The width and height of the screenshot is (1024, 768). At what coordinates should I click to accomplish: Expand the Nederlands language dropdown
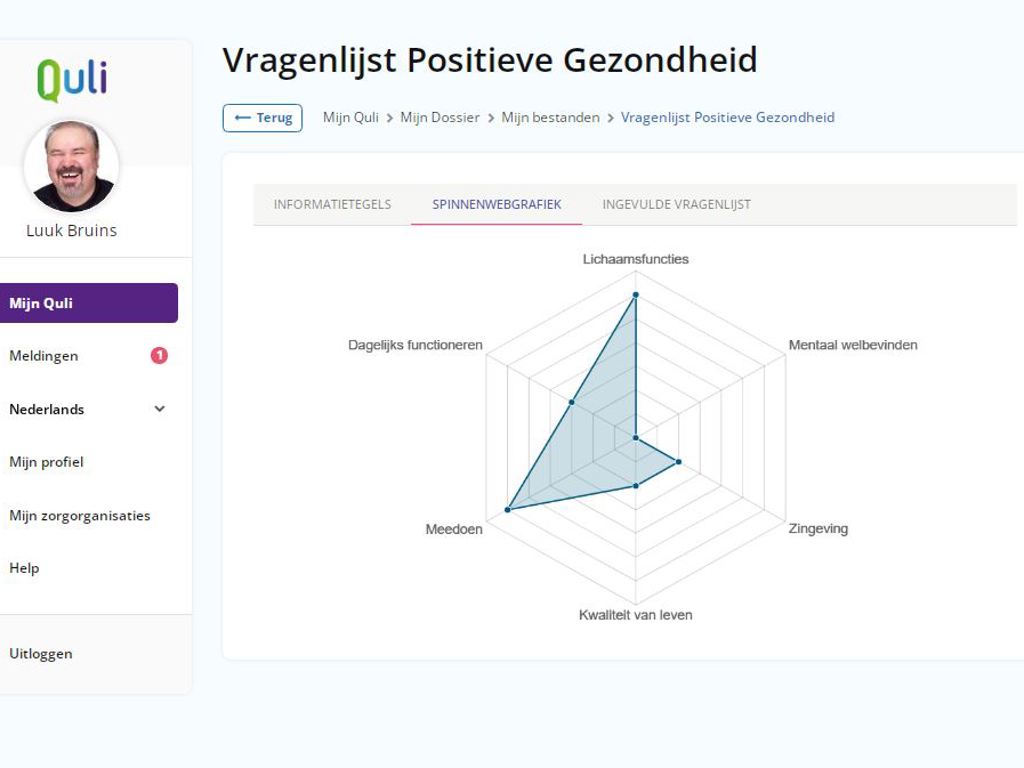[x=159, y=409]
